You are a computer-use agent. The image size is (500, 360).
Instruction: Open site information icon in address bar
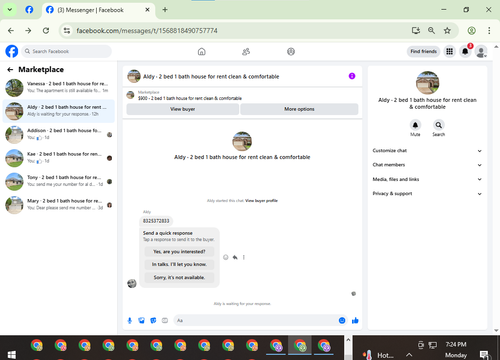coord(67,31)
